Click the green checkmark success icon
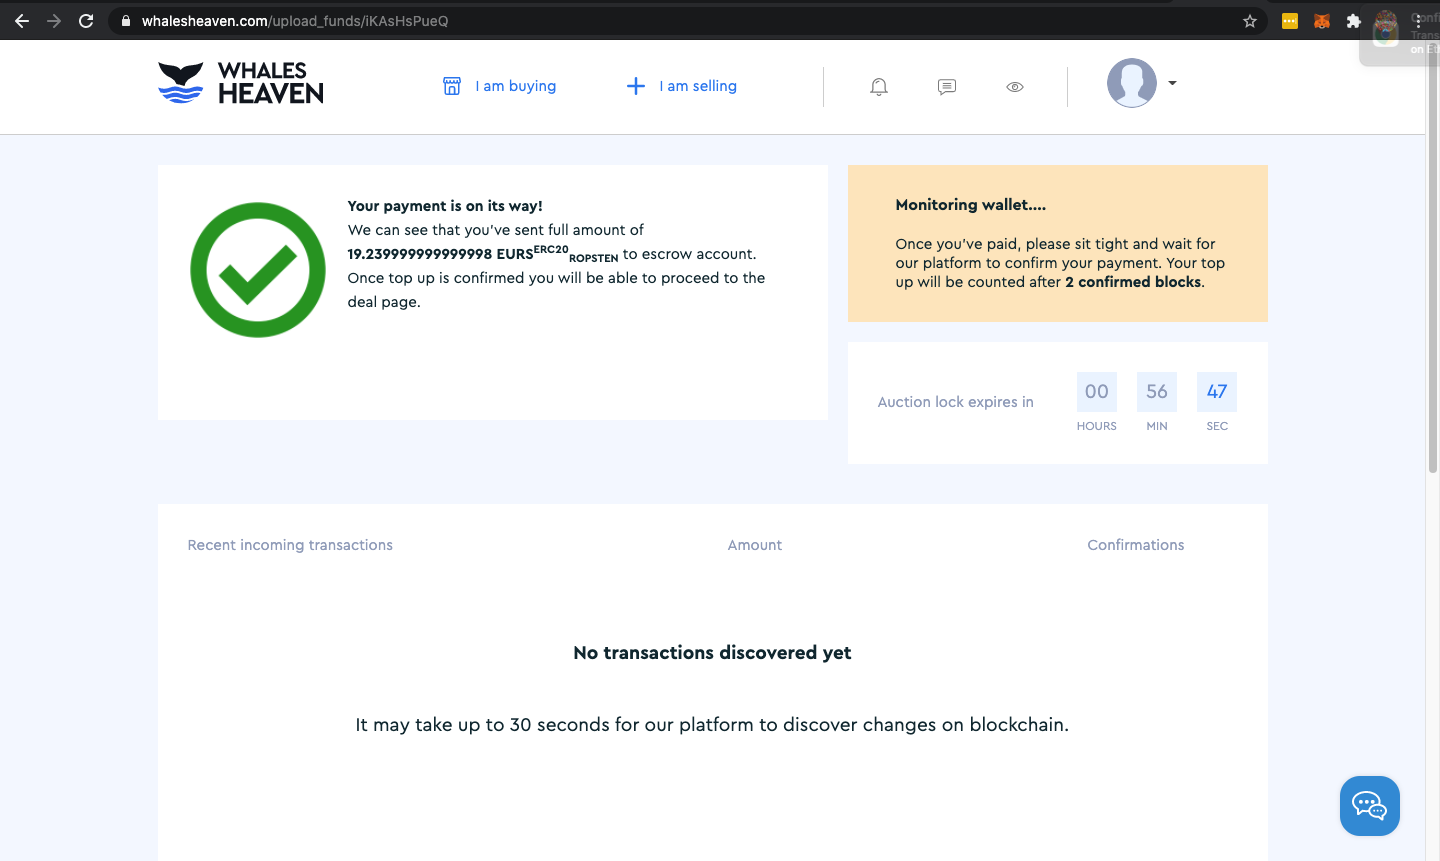The height and width of the screenshot is (861, 1440). 258,270
